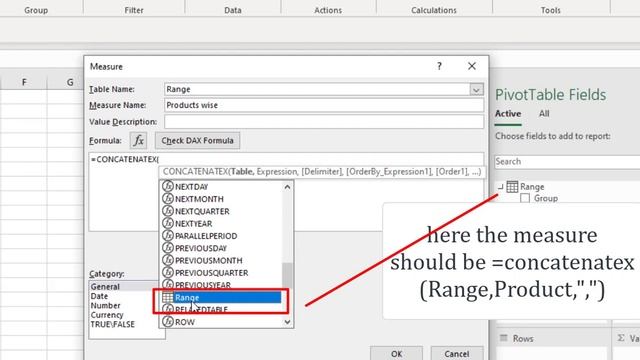The width and height of the screenshot is (640, 360).
Task: Select PREVIOUSMONTH function in autocomplete list
Action: (x=220, y=260)
